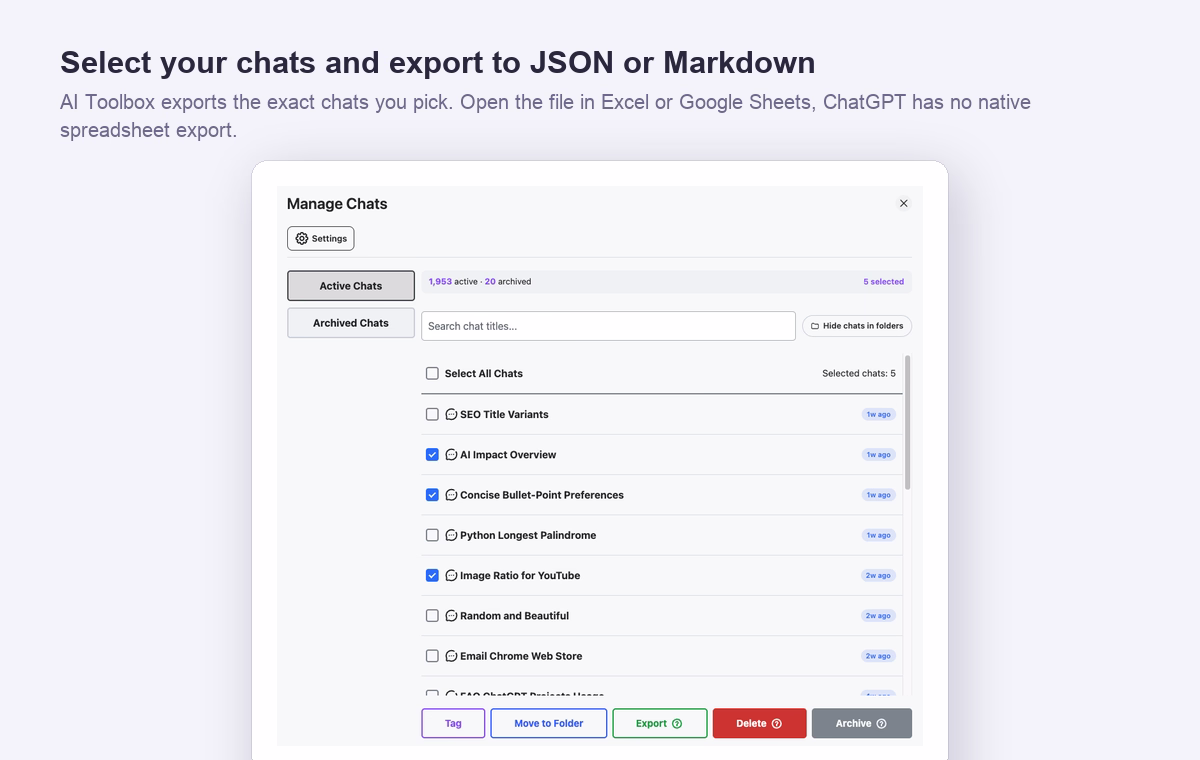This screenshot has height=760, width=1200.
Task: Check the SEO Title Variants checkbox
Action: [432, 414]
